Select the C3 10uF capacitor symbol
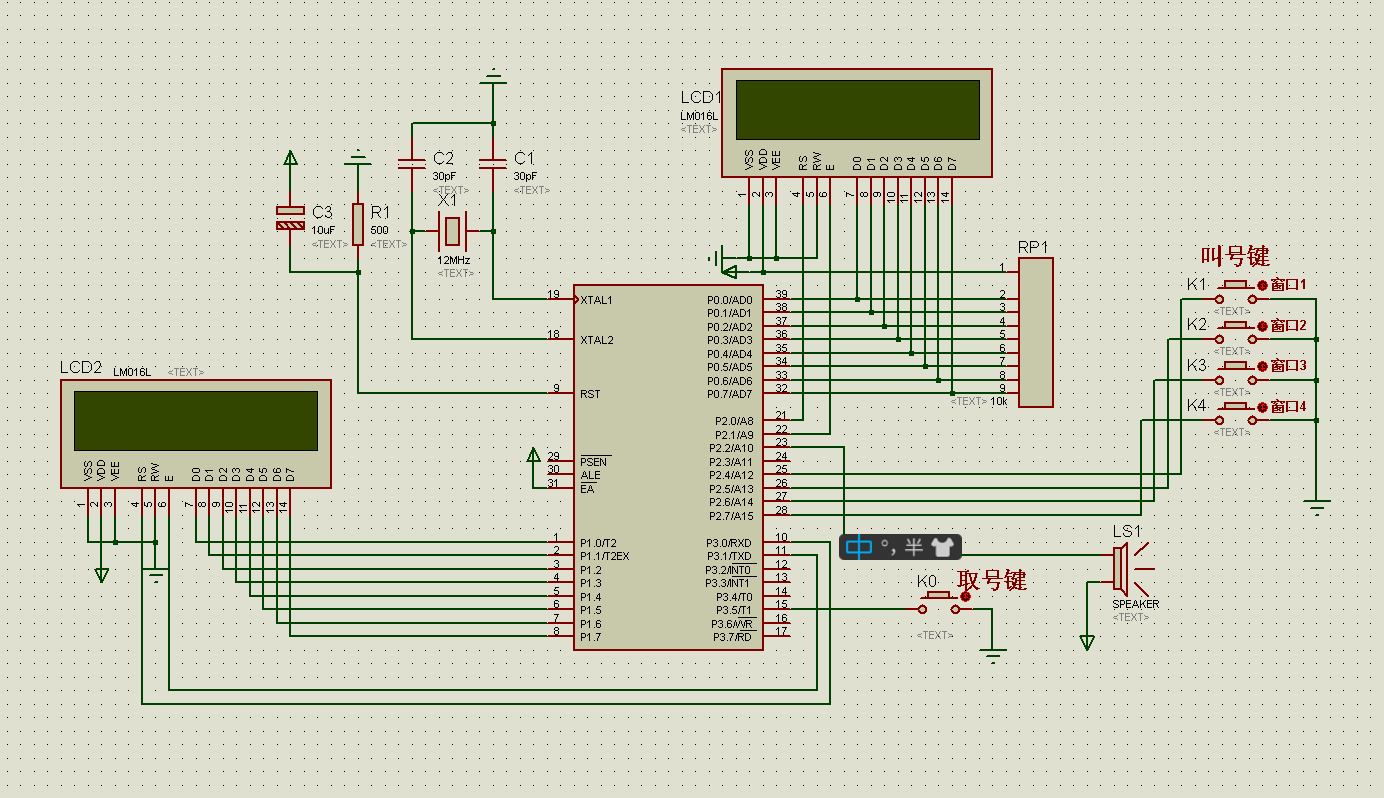 pyautogui.click(x=290, y=218)
